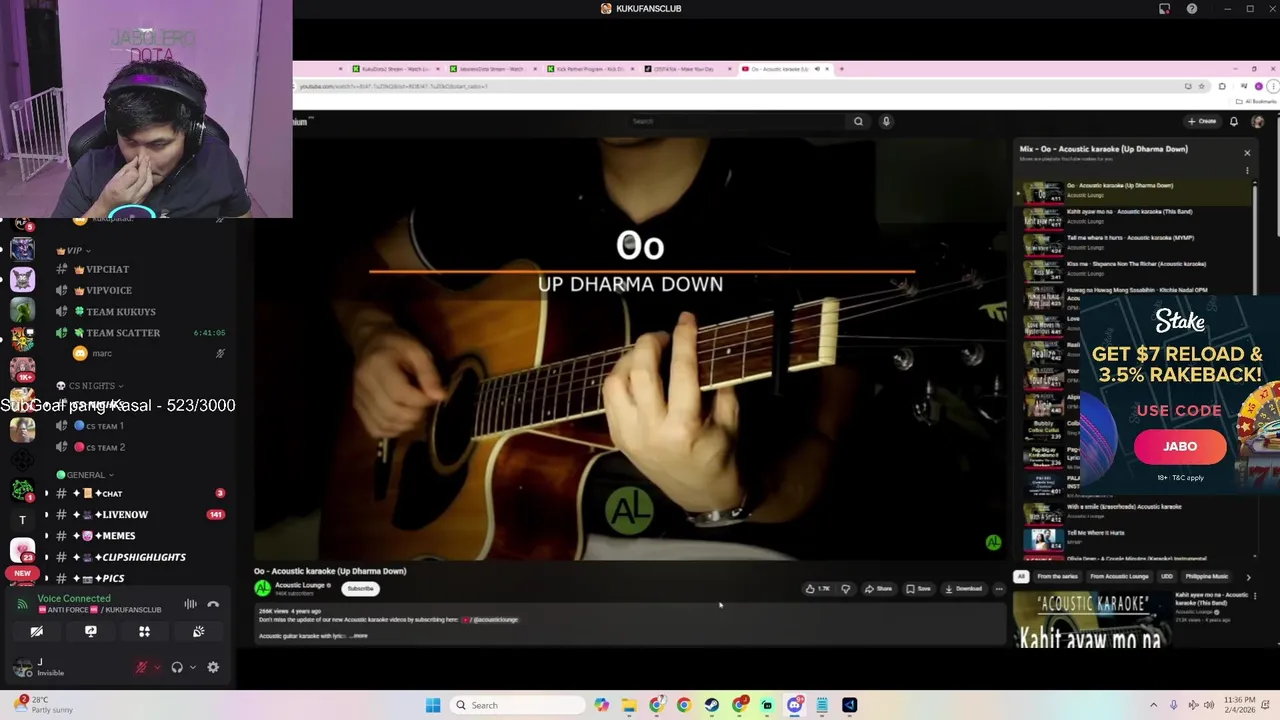
Task: Select the 'All' filter chip
Action: coord(1021,577)
